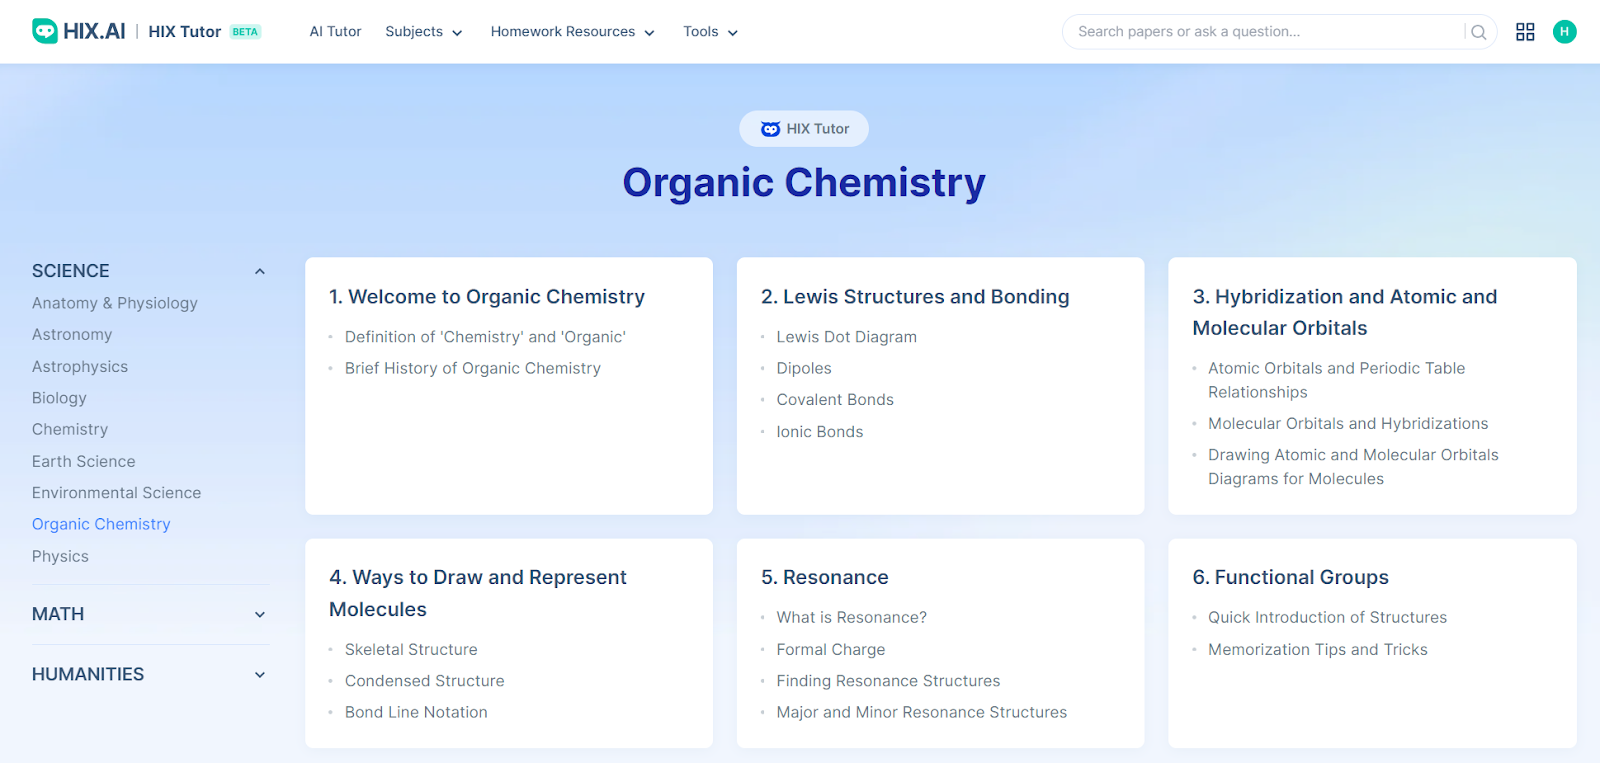Open Formal Charge topic
The width and height of the screenshot is (1600, 763).
click(x=831, y=650)
